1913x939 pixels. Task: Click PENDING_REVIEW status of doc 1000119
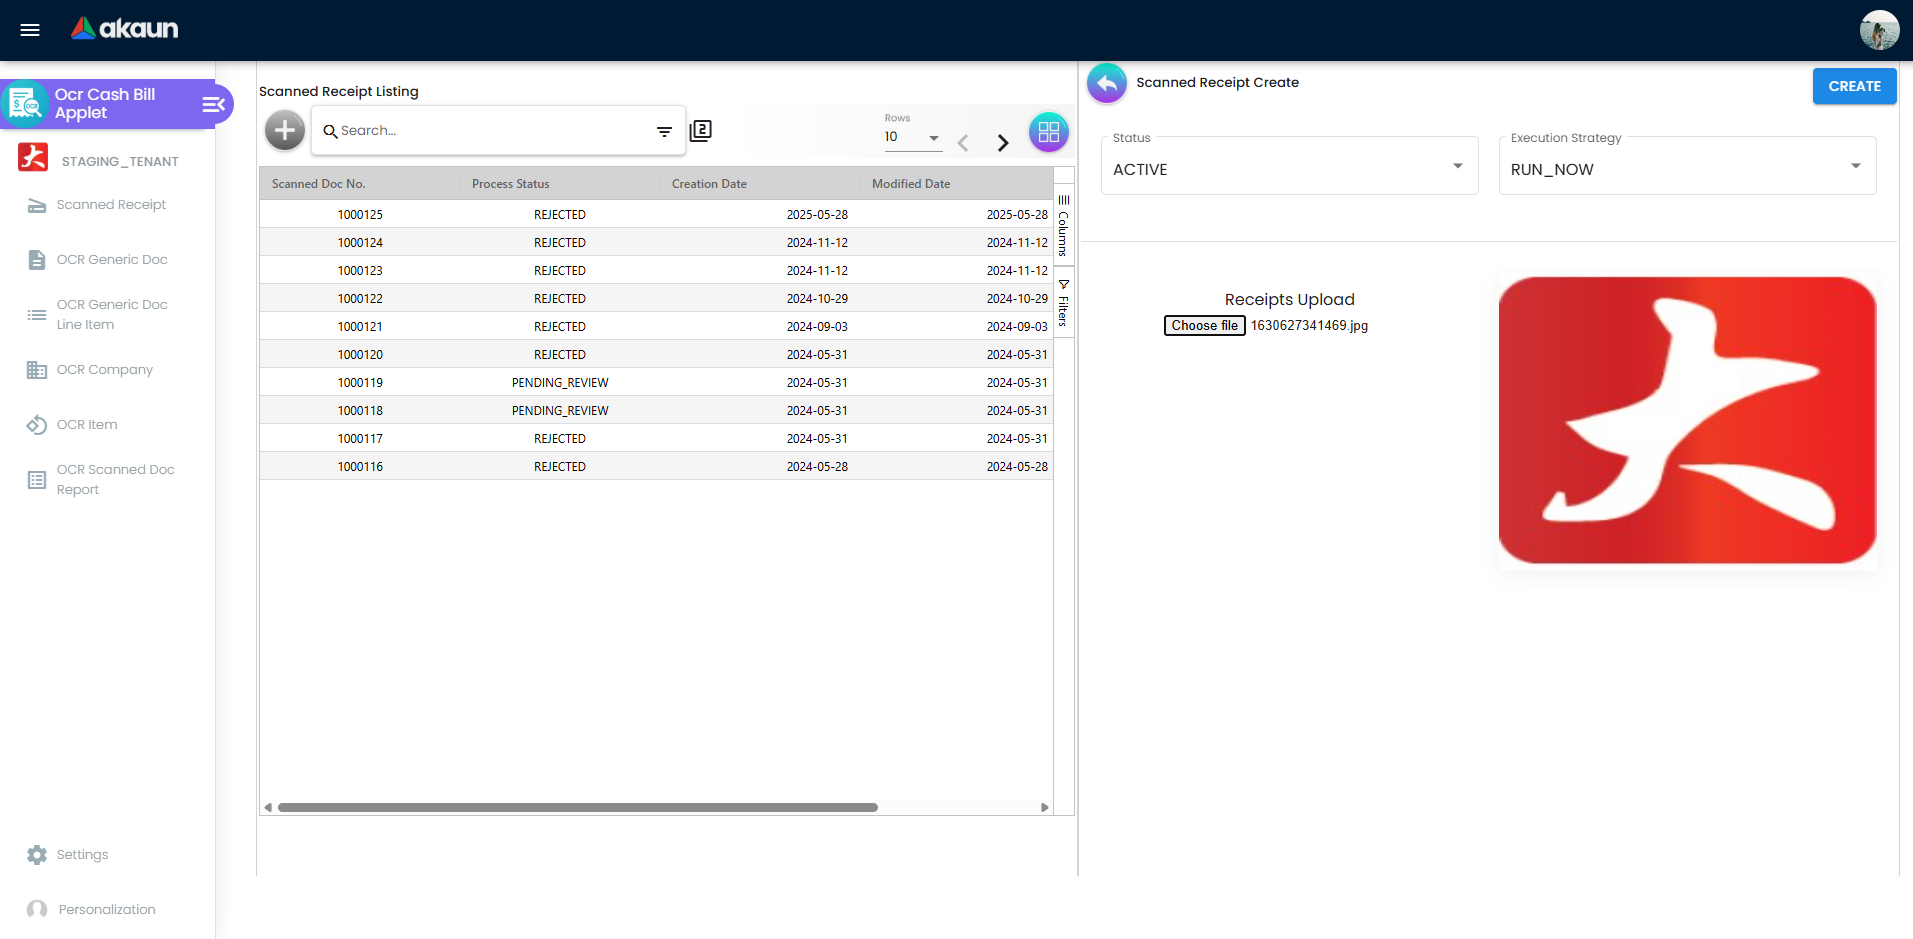point(560,383)
